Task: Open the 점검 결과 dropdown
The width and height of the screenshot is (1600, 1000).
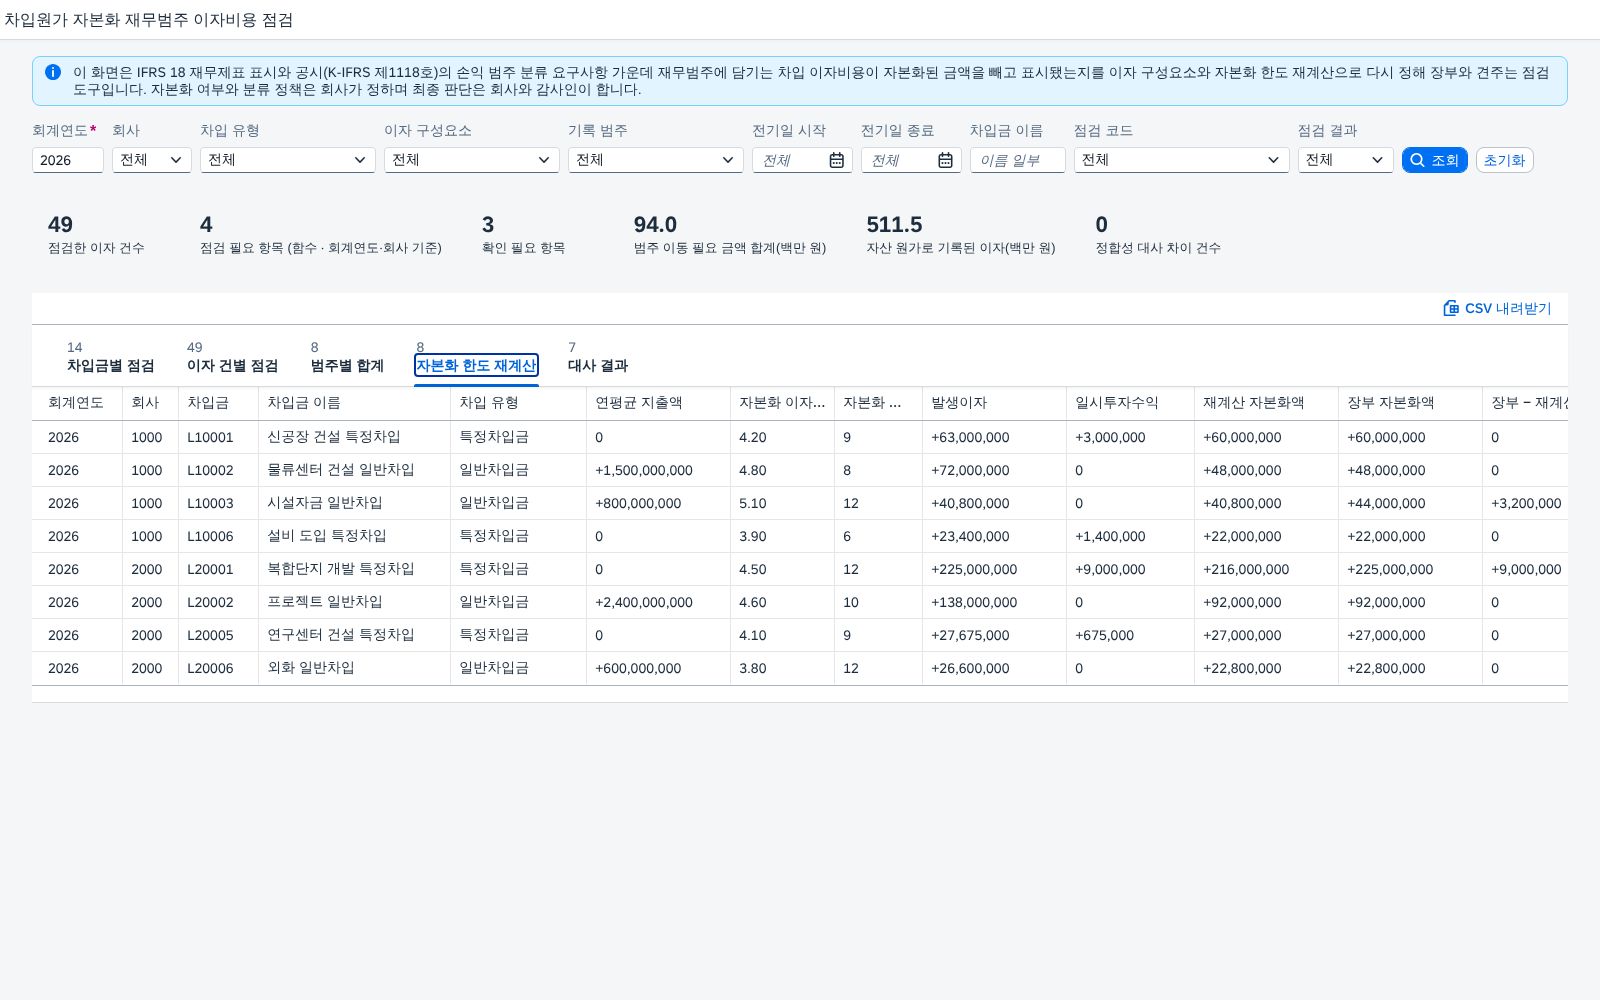Action: (x=1346, y=160)
